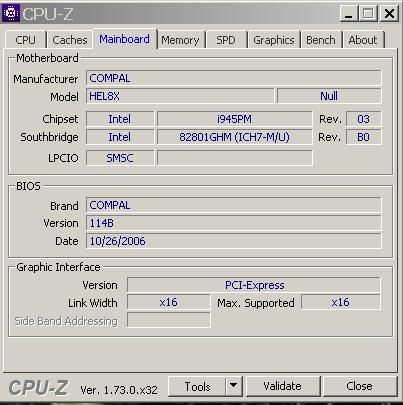The width and height of the screenshot is (403, 405).
Task: Click the i945PM chipset value
Action: pyautogui.click(x=234, y=119)
